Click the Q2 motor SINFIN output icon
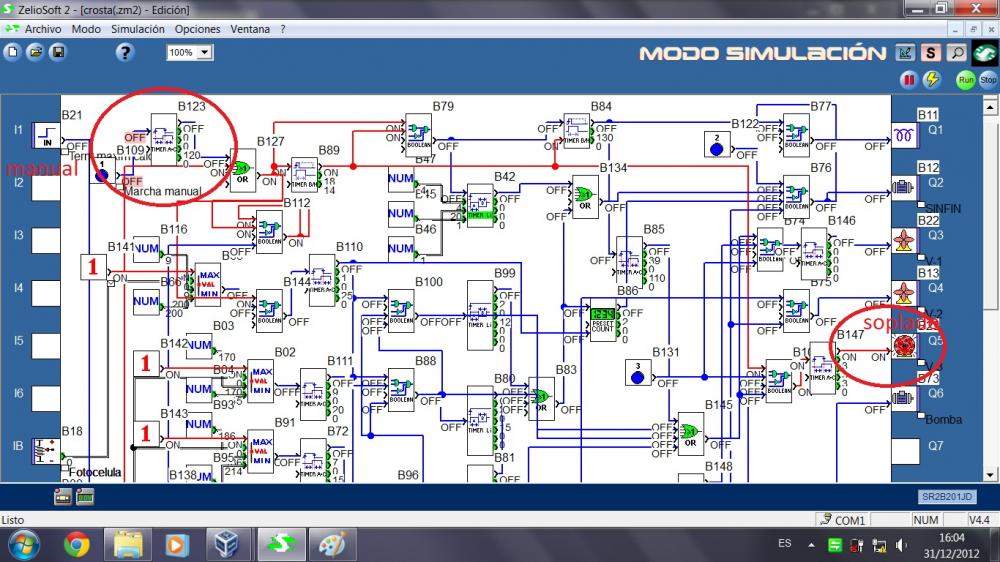The image size is (1000, 562). (904, 188)
